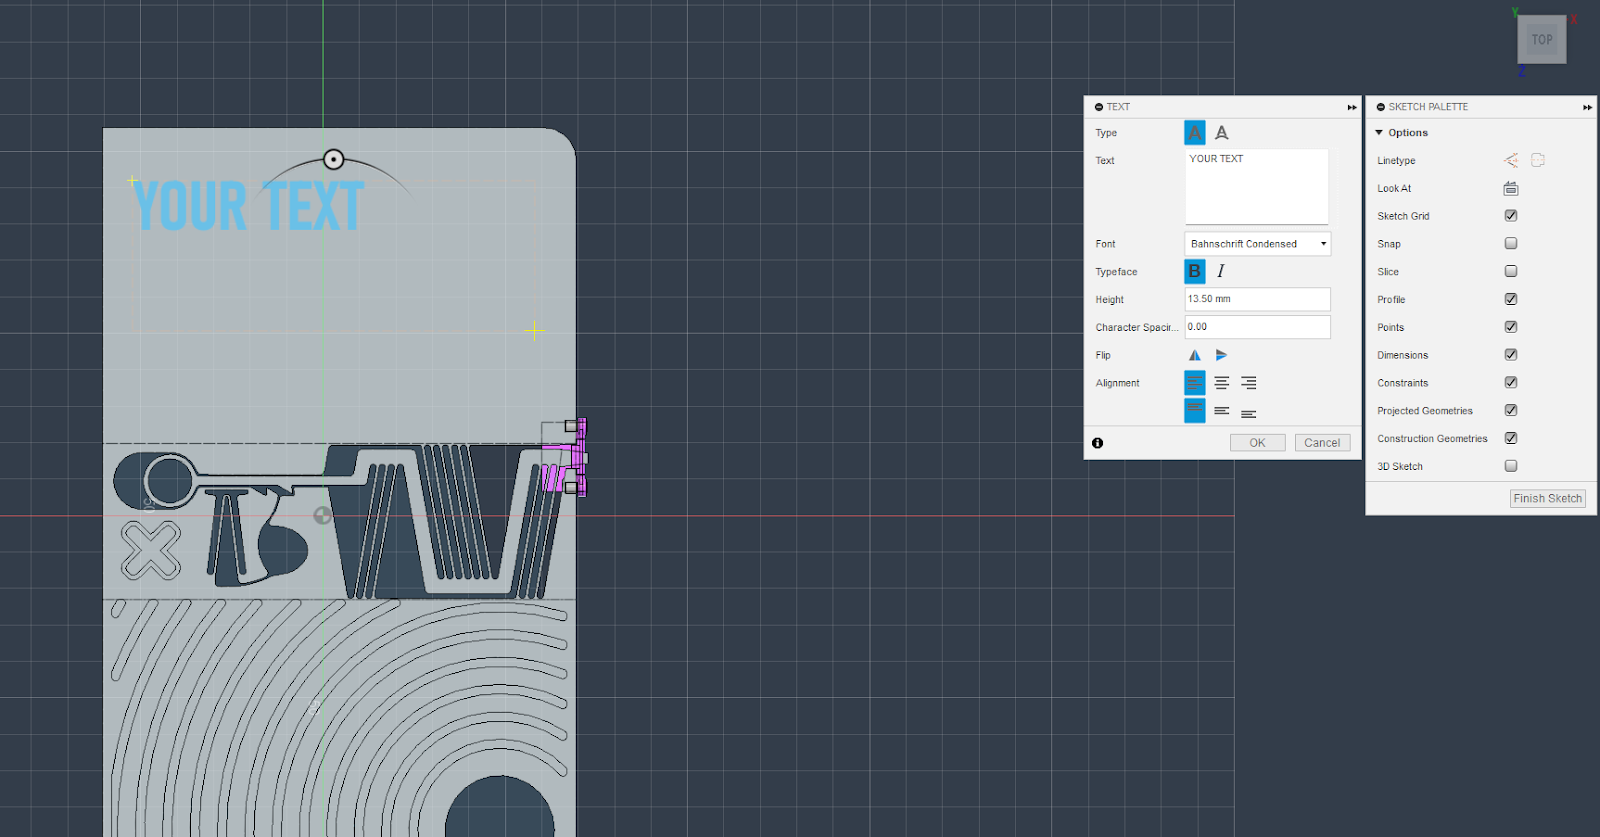The height and width of the screenshot is (837, 1600).
Task: Click the Look At icon
Action: coord(1510,188)
